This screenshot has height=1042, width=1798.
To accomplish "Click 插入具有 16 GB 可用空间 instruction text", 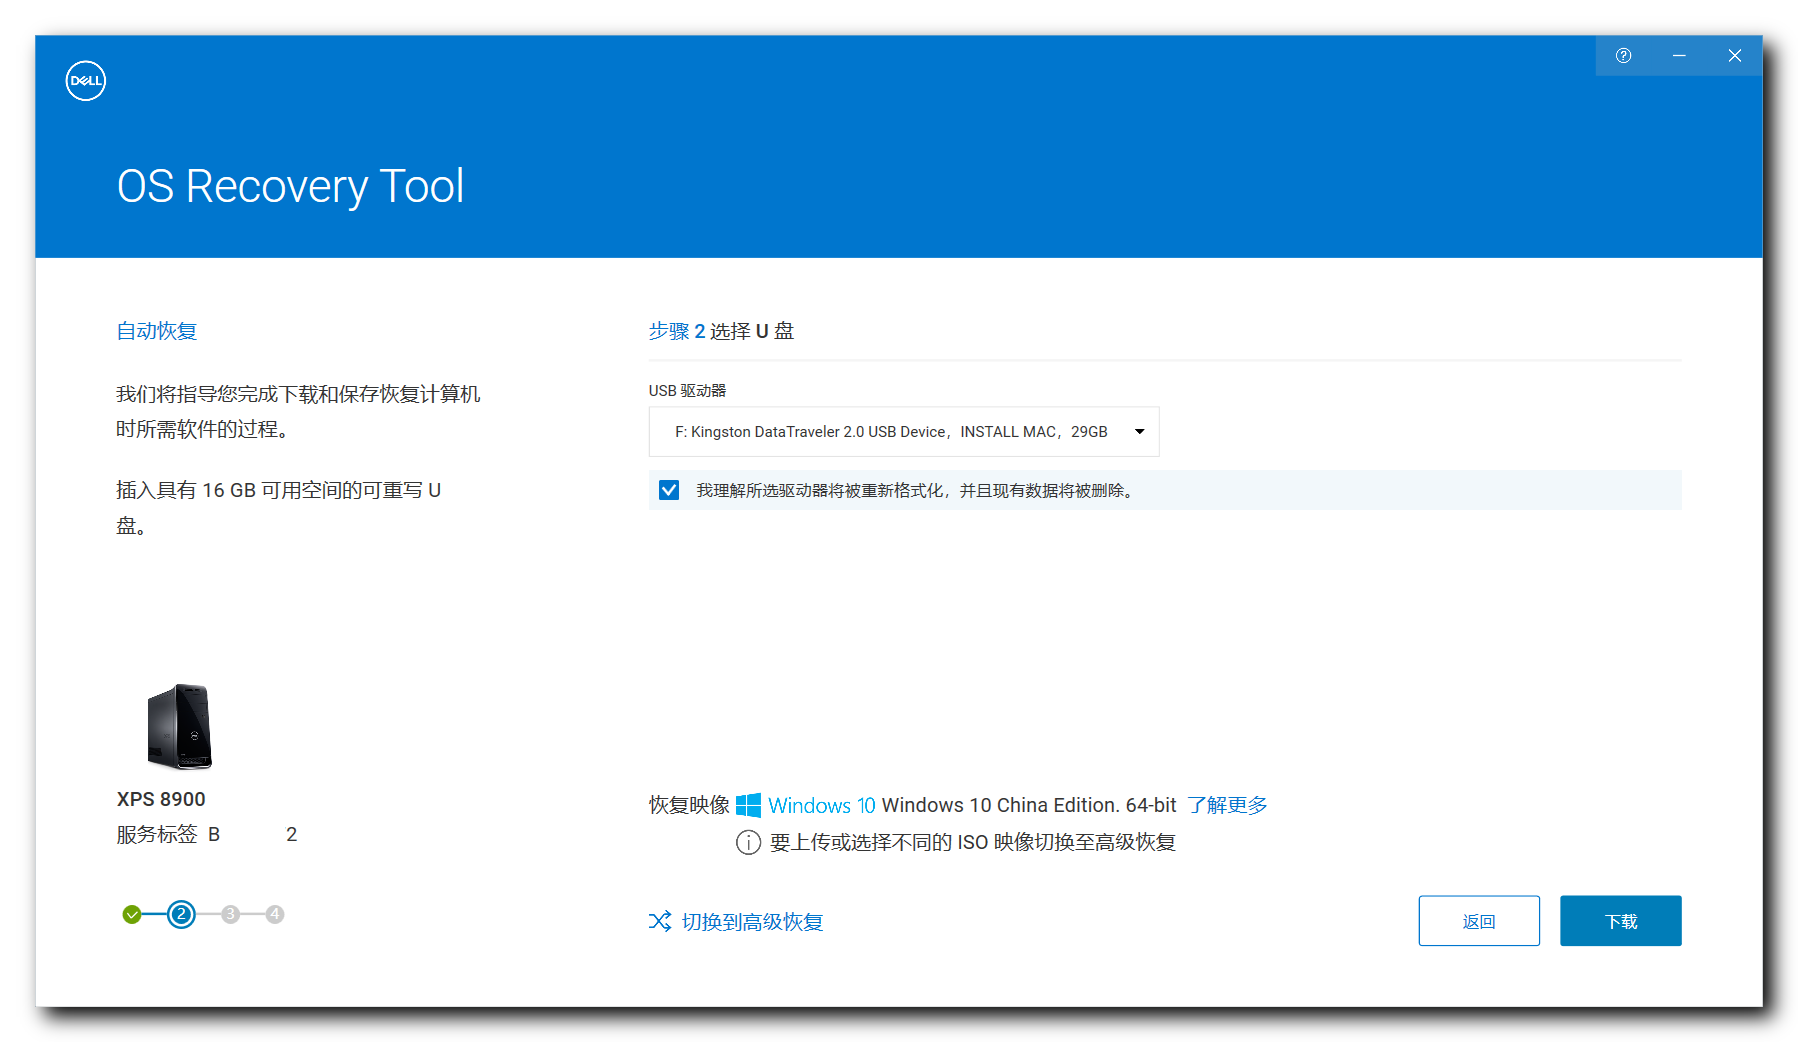I will (279, 508).
